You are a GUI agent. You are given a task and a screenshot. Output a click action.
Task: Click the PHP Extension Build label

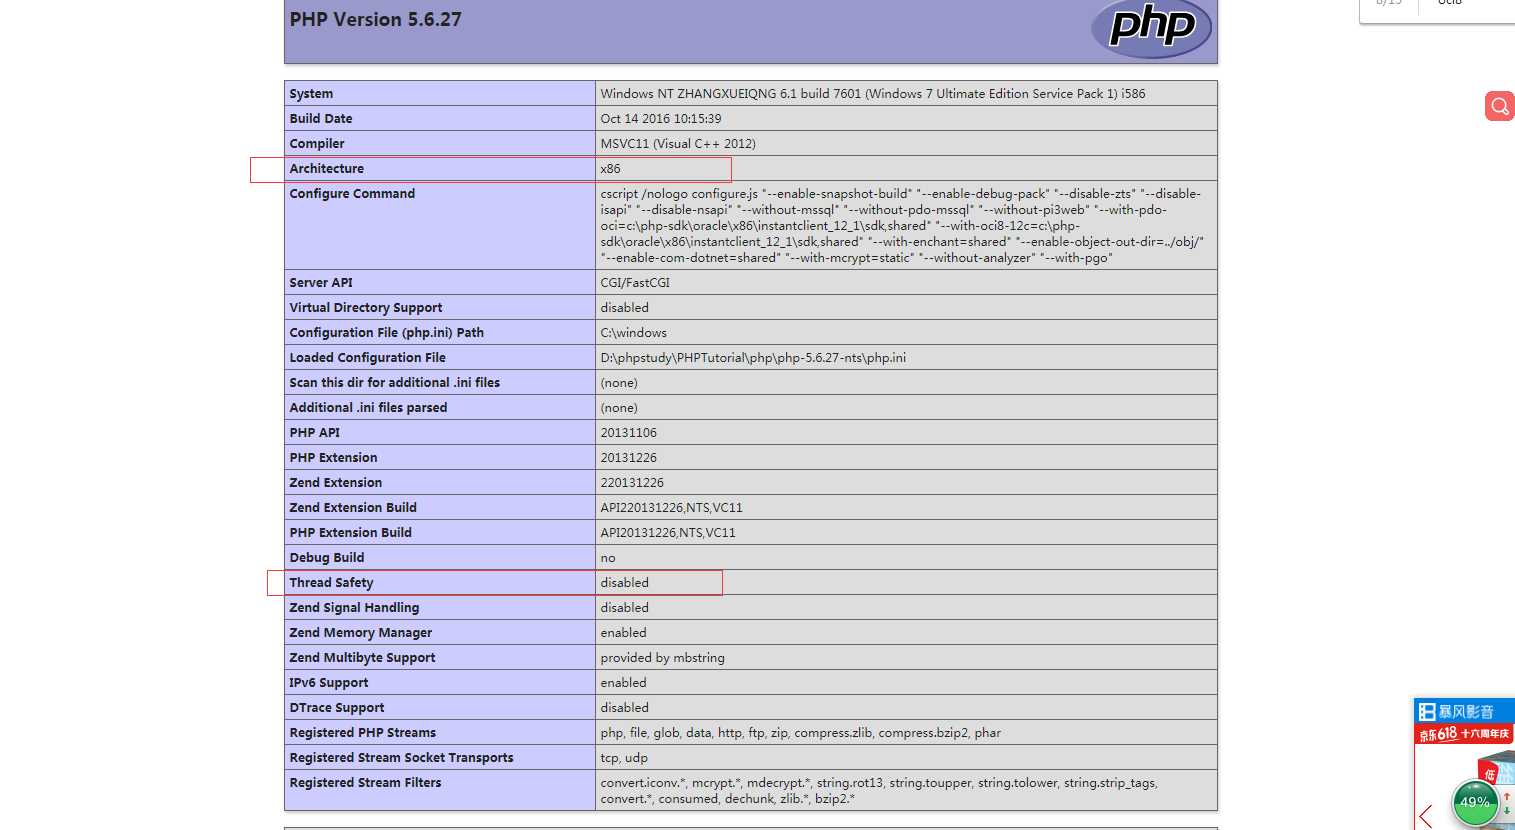[351, 533]
